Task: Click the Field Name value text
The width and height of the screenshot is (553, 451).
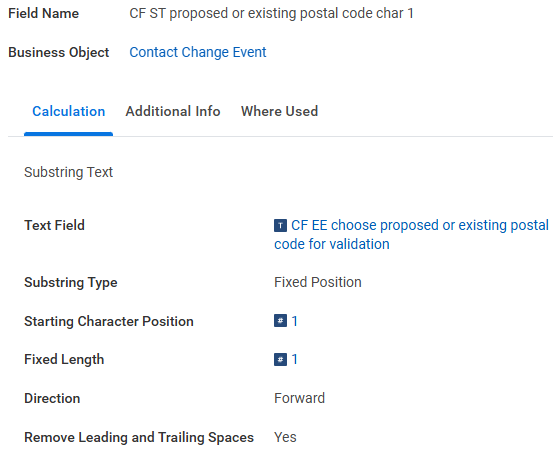Action: [271, 13]
